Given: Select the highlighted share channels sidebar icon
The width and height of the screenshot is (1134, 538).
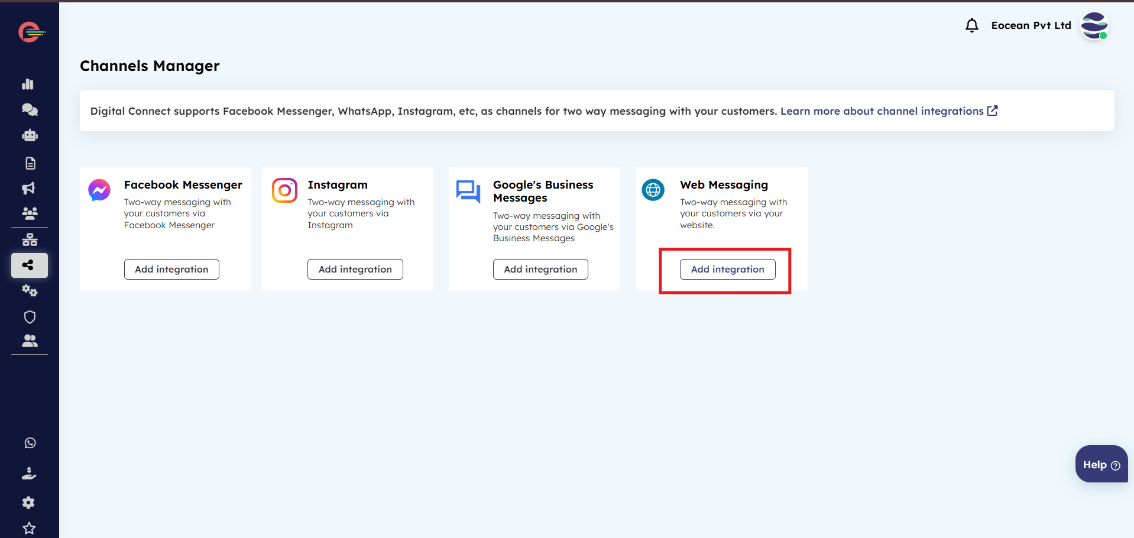Looking at the screenshot, I should point(29,265).
